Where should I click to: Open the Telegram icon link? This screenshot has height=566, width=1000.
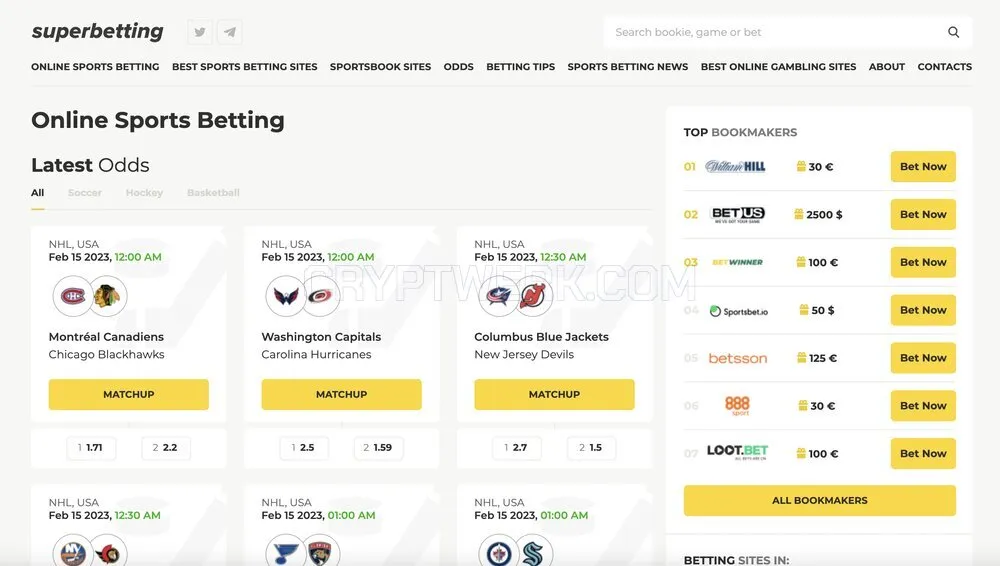[230, 32]
